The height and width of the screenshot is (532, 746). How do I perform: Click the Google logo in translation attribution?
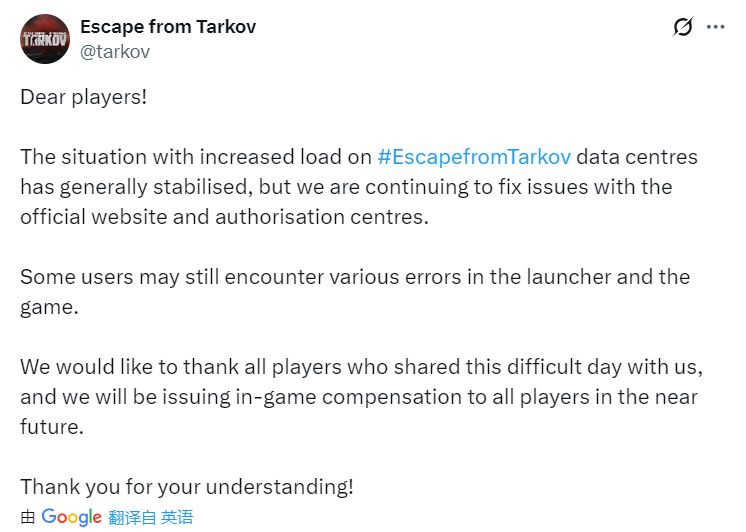72,517
